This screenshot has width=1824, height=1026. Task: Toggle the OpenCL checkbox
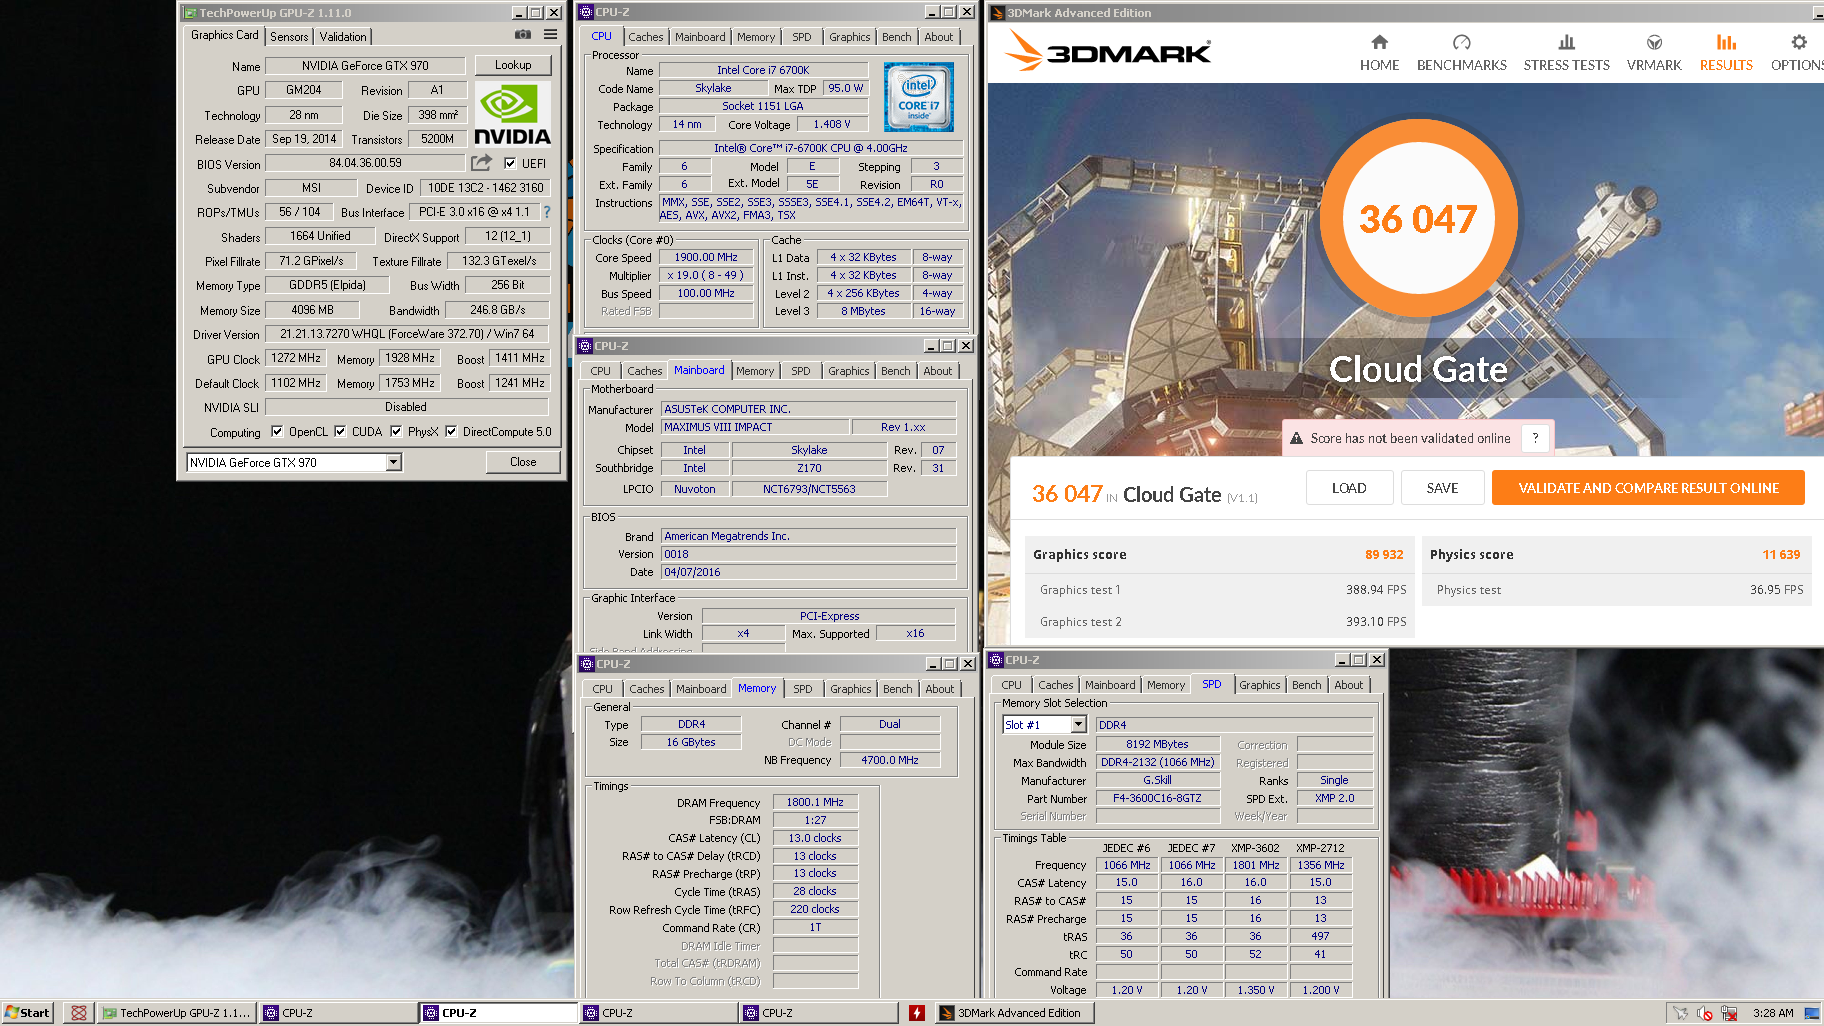coord(277,432)
